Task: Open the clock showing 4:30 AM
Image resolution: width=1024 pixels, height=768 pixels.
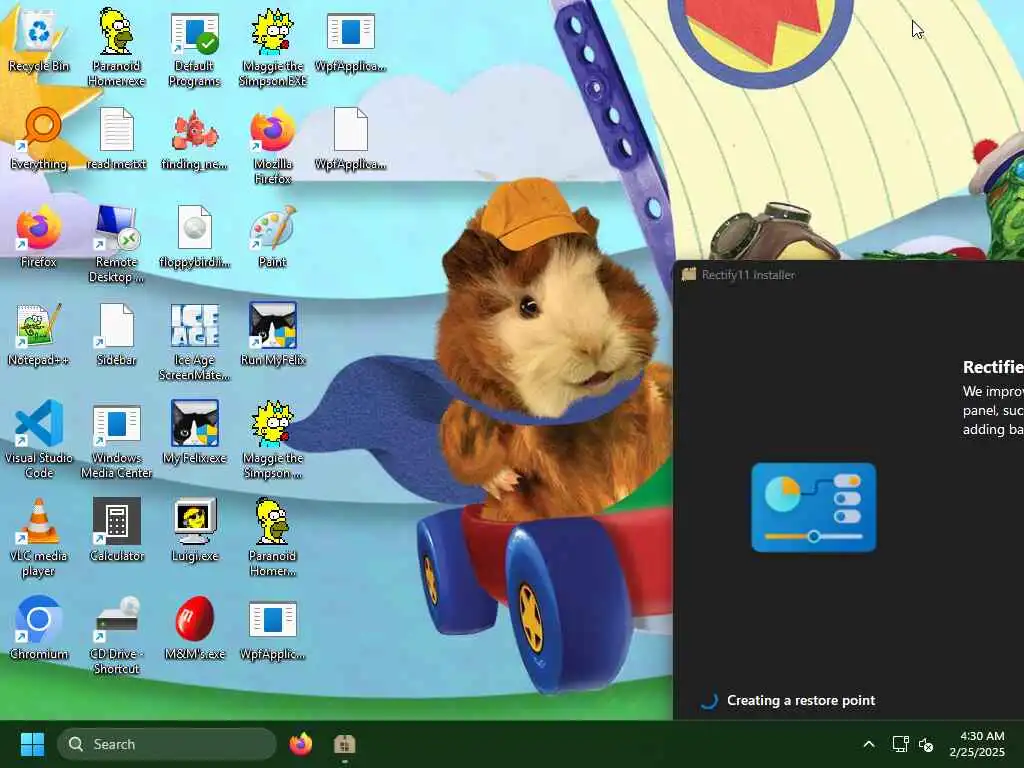Action: pyautogui.click(x=977, y=744)
